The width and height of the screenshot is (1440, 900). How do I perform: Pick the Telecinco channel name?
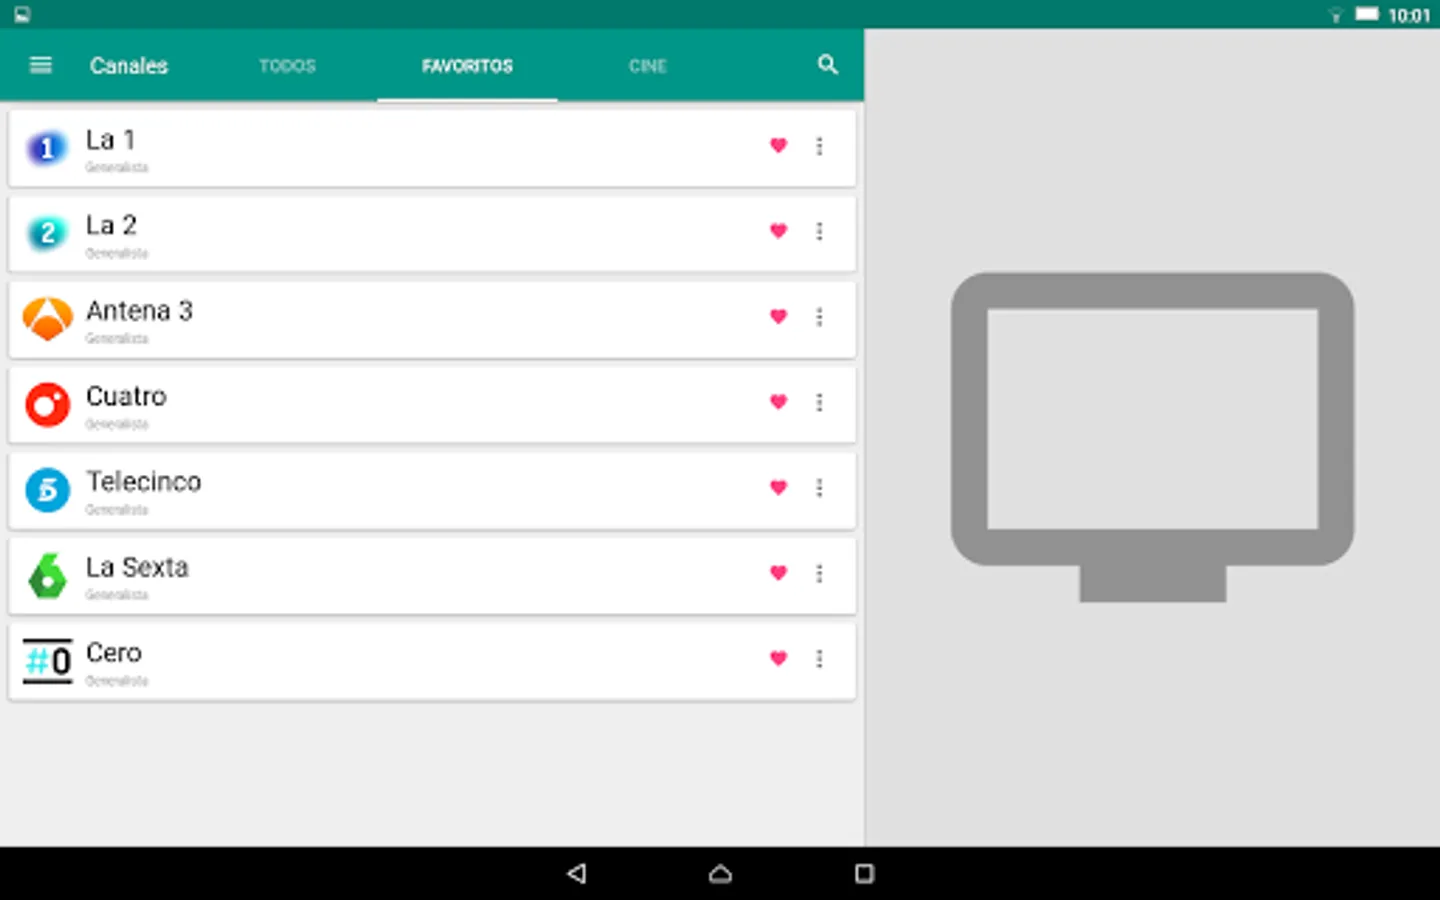pos(143,482)
